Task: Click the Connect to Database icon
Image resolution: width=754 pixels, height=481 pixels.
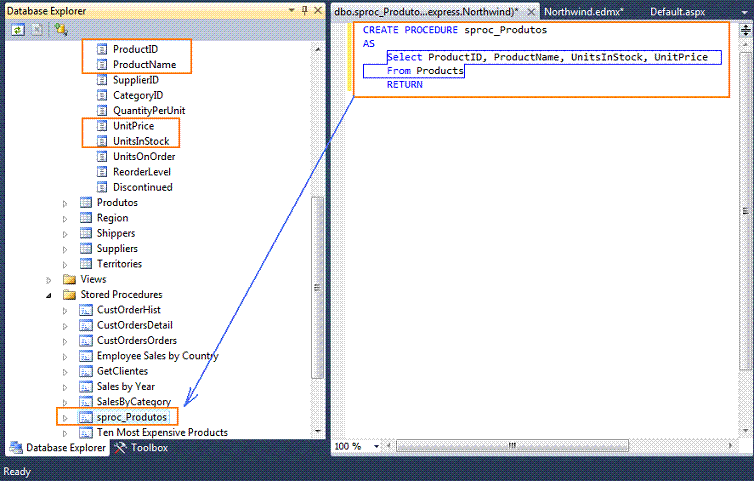Action: (x=61, y=30)
